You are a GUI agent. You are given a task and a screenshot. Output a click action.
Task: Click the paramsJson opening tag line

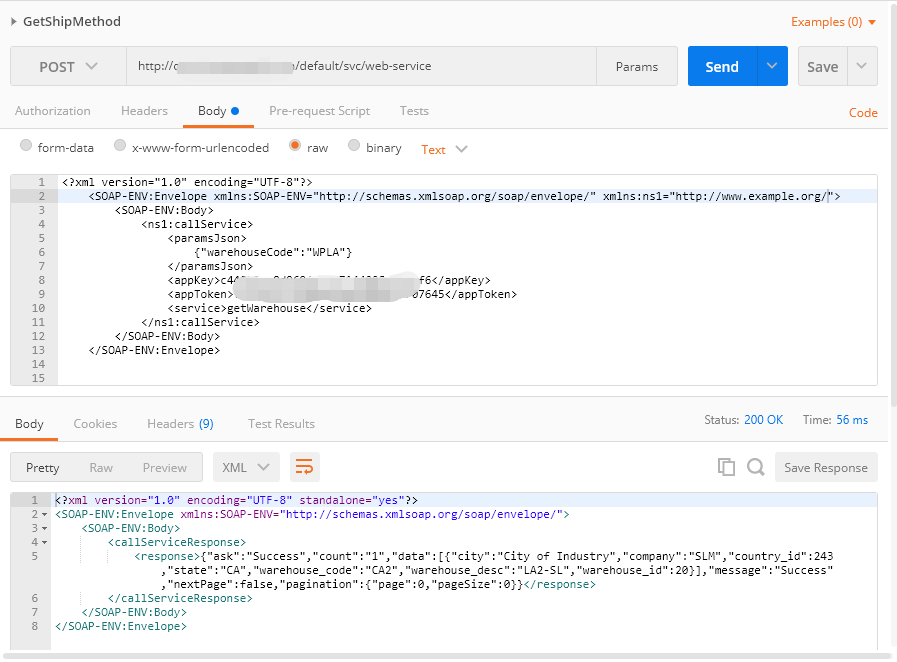coord(207,238)
